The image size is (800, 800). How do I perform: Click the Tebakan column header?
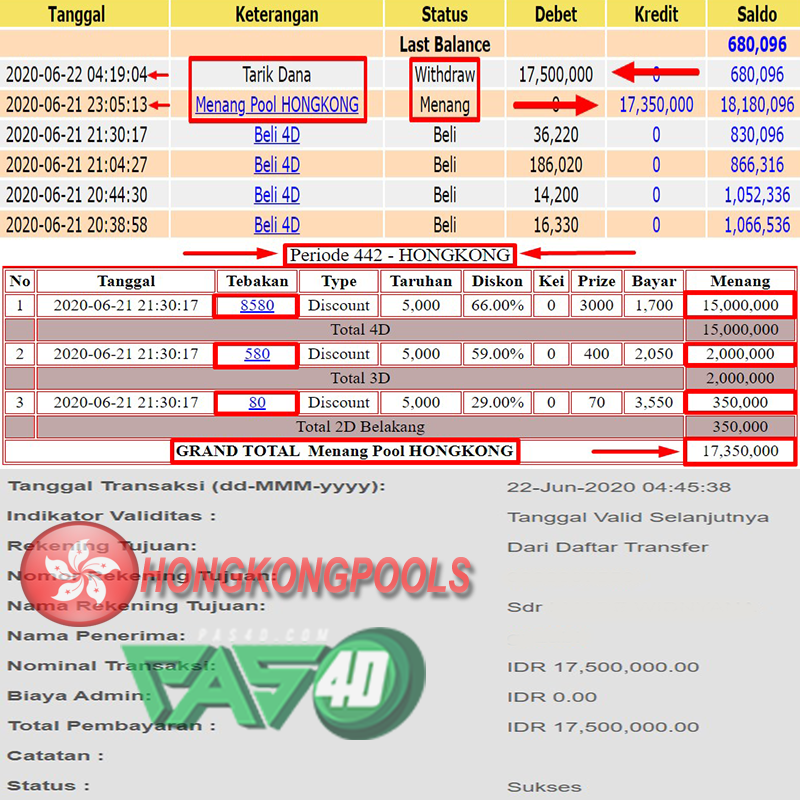click(257, 281)
